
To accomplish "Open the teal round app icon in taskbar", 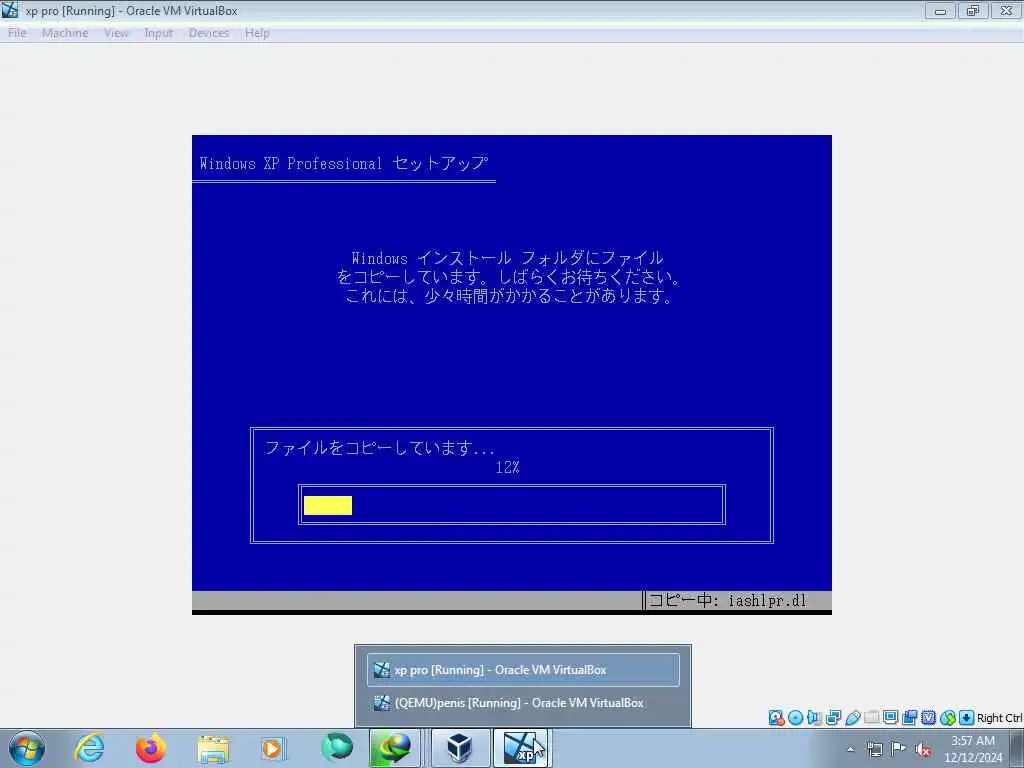I will 336,748.
